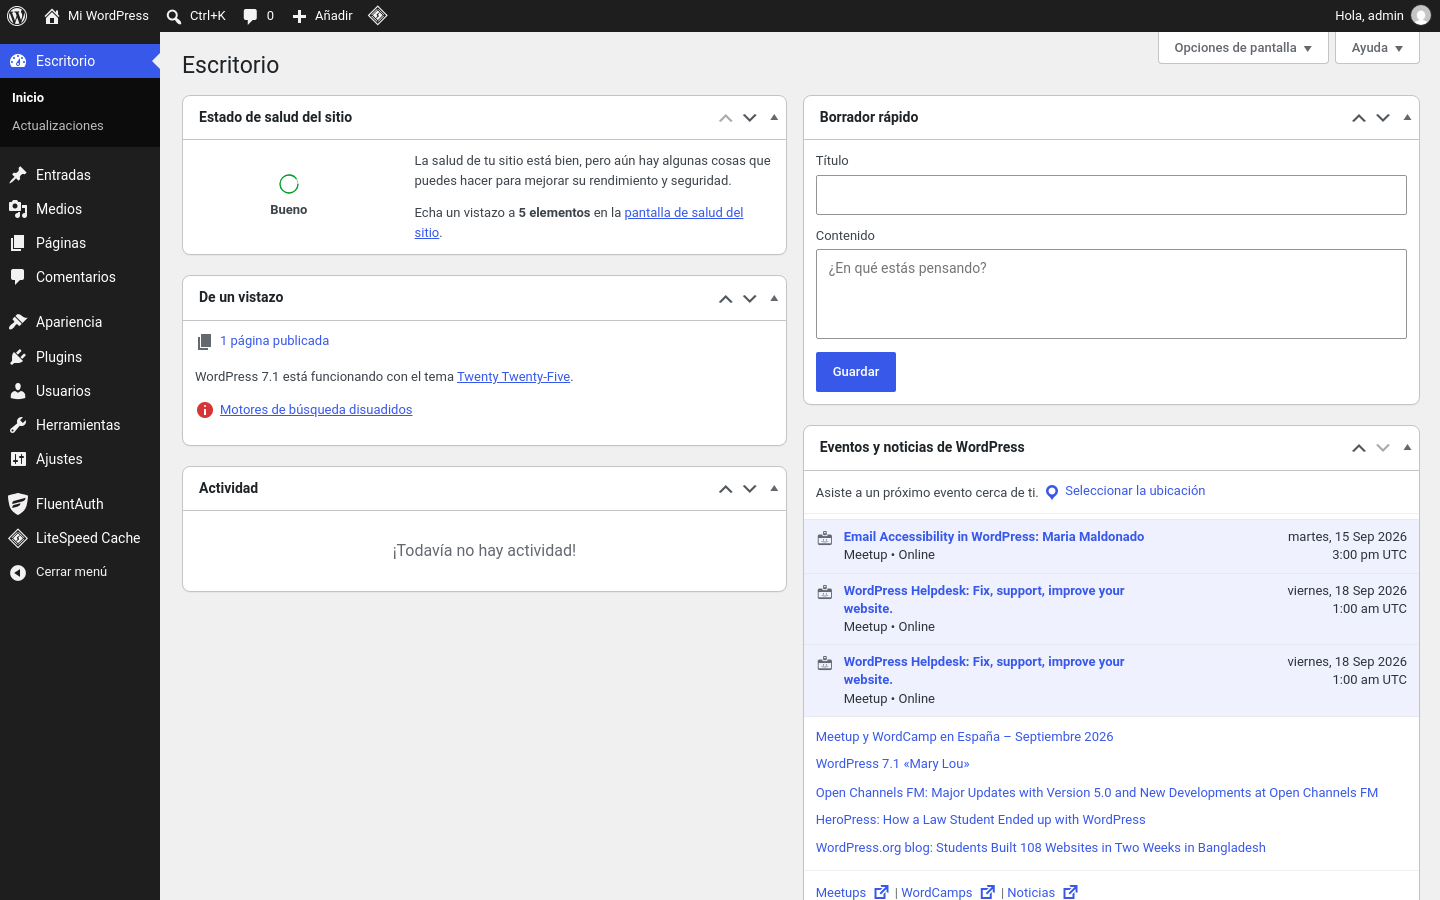This screenshot has width=1440, height=900.
Task: Open the Herramientas menu
Action: point(80,425)
